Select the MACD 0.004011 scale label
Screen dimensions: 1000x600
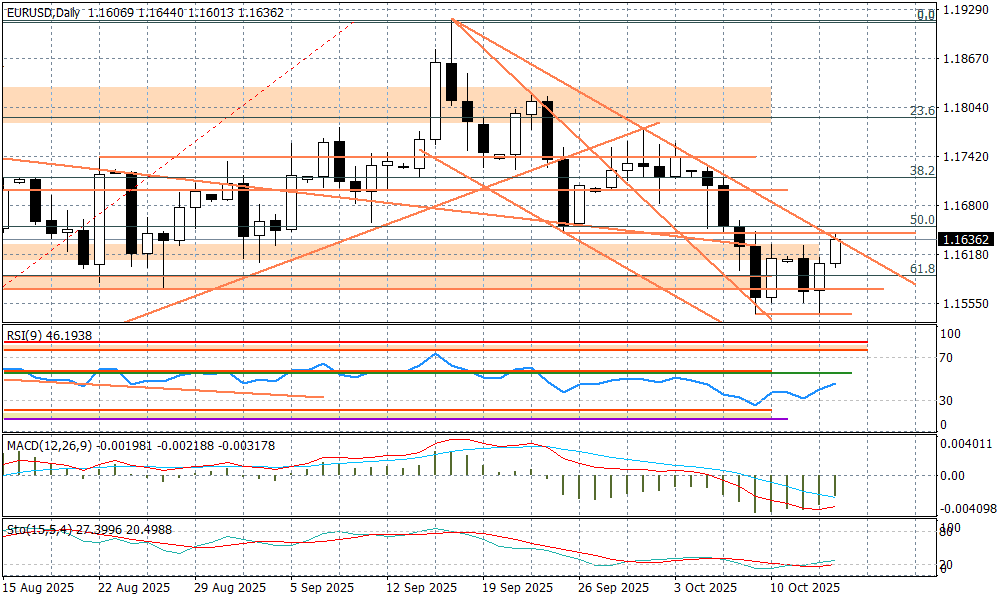coord(966,445)
